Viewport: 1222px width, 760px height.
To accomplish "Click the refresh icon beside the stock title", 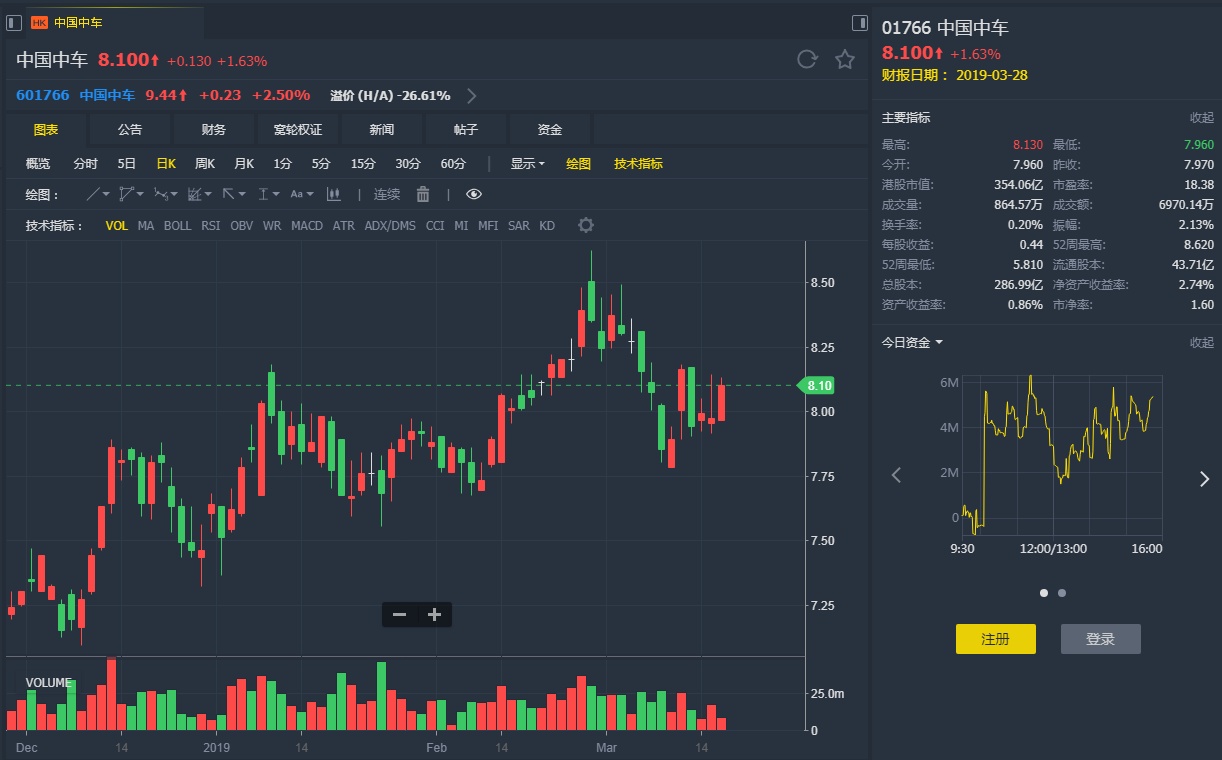I will point(807,60).
